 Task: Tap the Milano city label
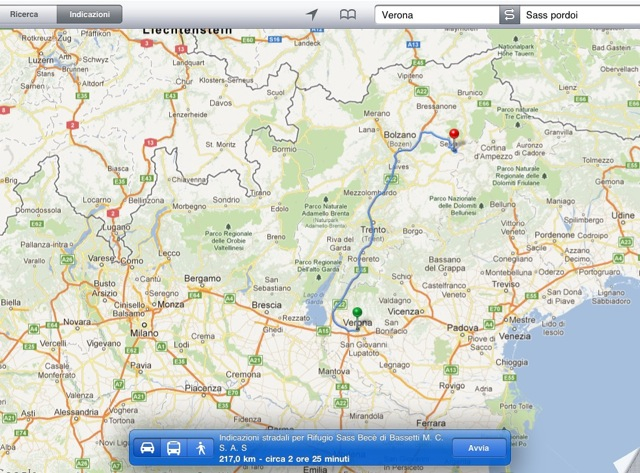click(x=144, y=333)
